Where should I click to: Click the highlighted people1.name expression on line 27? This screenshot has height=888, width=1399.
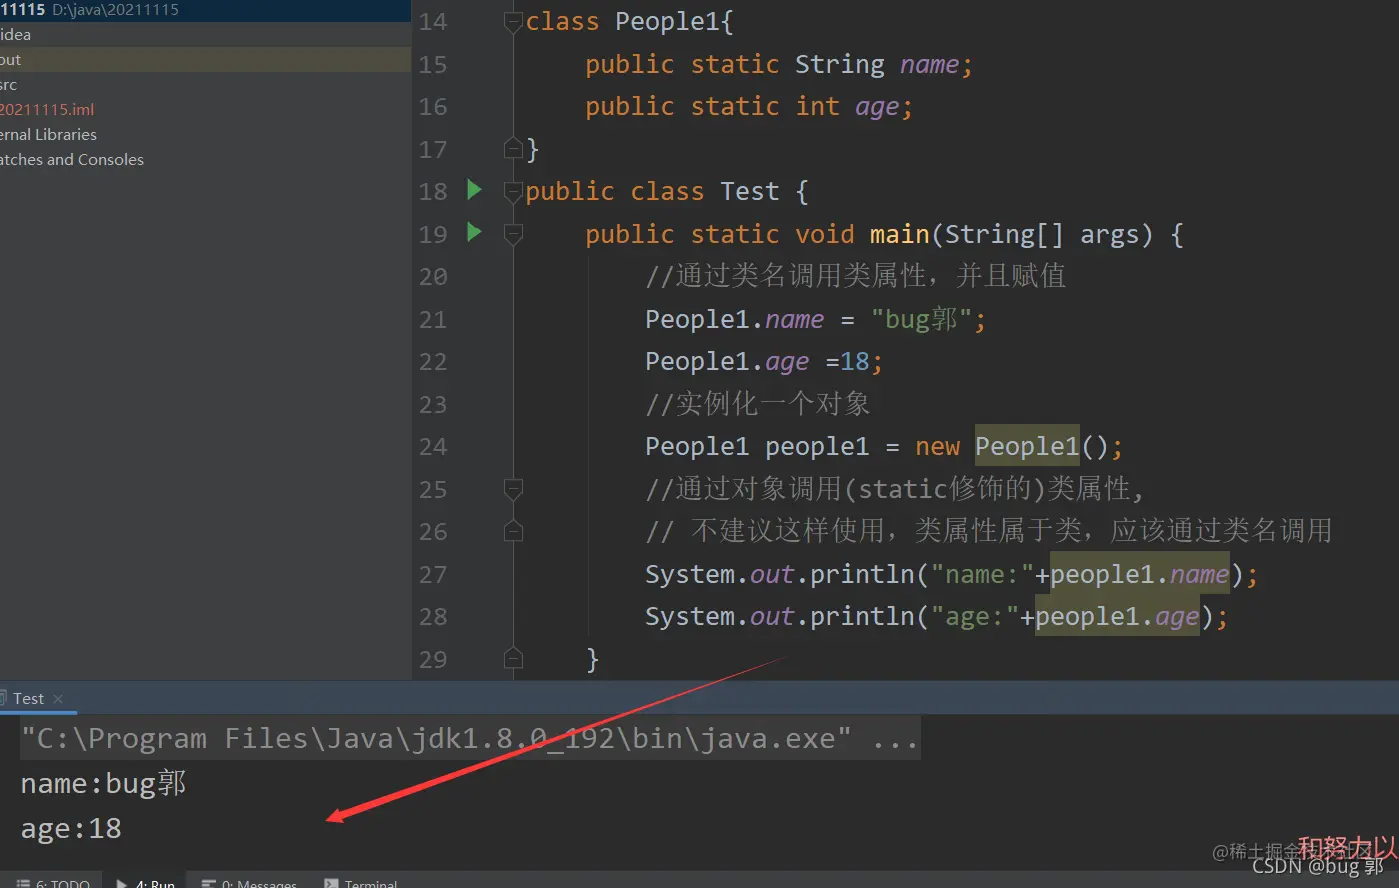tap(1140, 574)
